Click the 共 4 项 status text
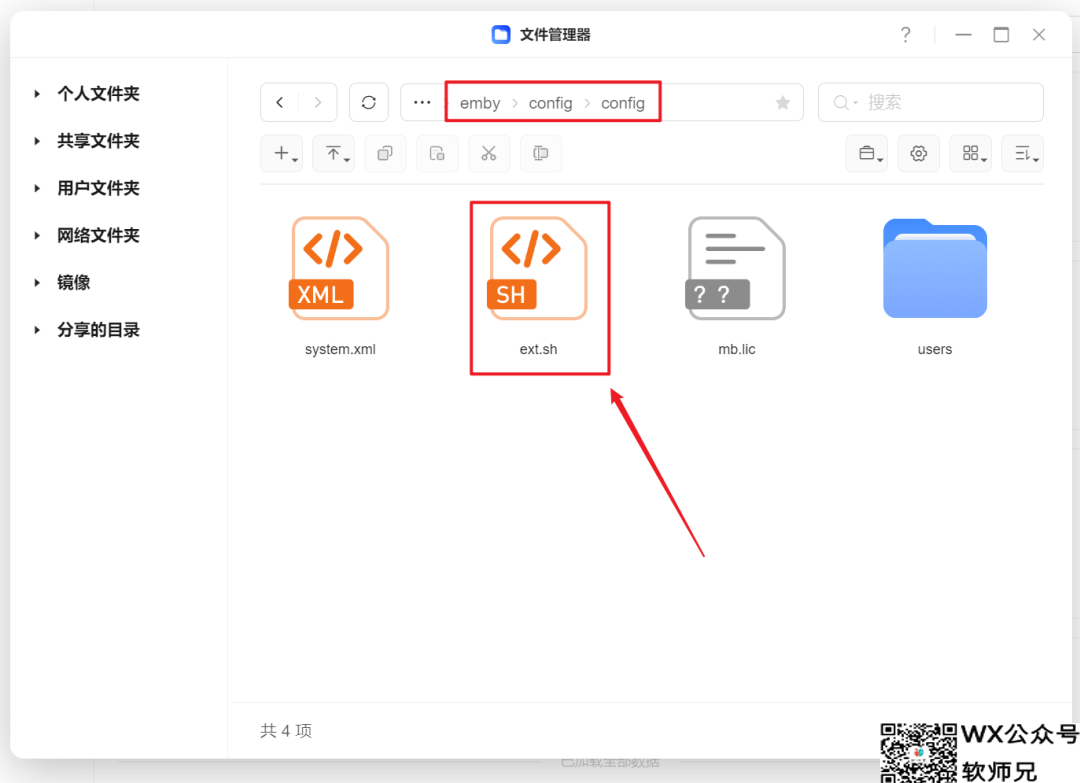The width and height of the screenshot is (1080, 783). pos(286,731)
